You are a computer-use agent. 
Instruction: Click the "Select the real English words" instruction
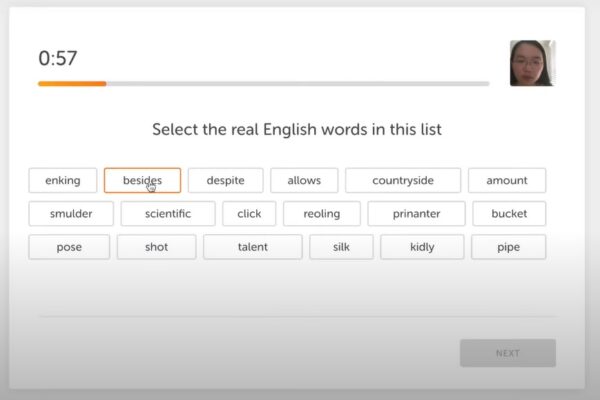point(297,129)
